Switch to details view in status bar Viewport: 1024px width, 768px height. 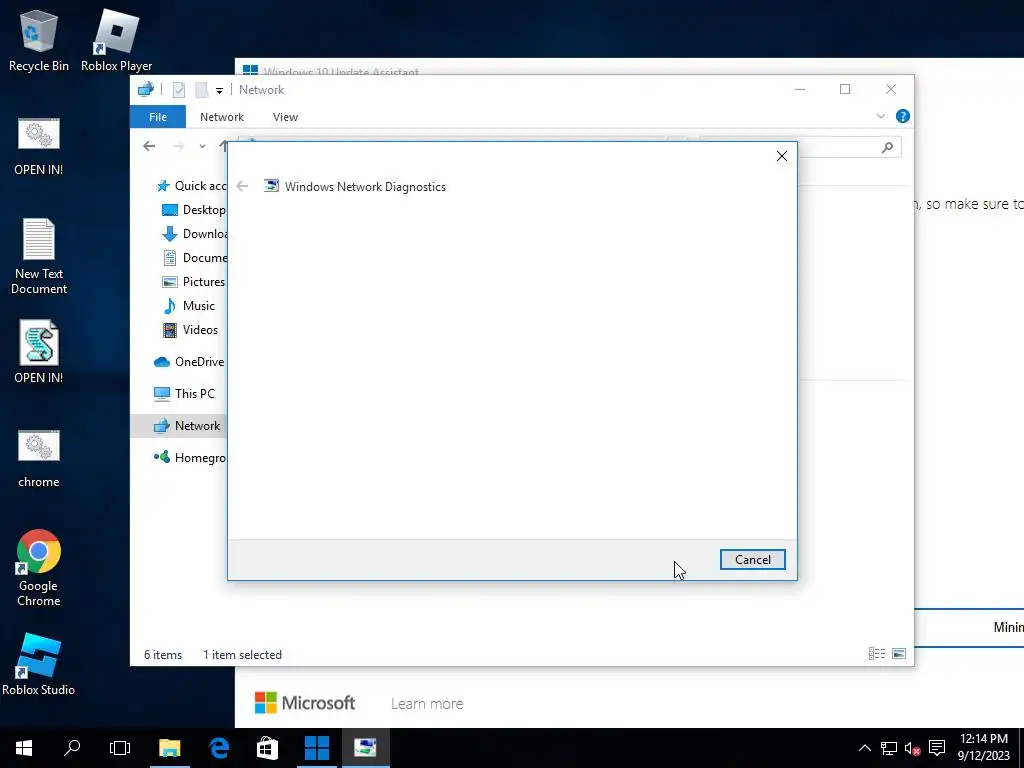click(877, 654)
